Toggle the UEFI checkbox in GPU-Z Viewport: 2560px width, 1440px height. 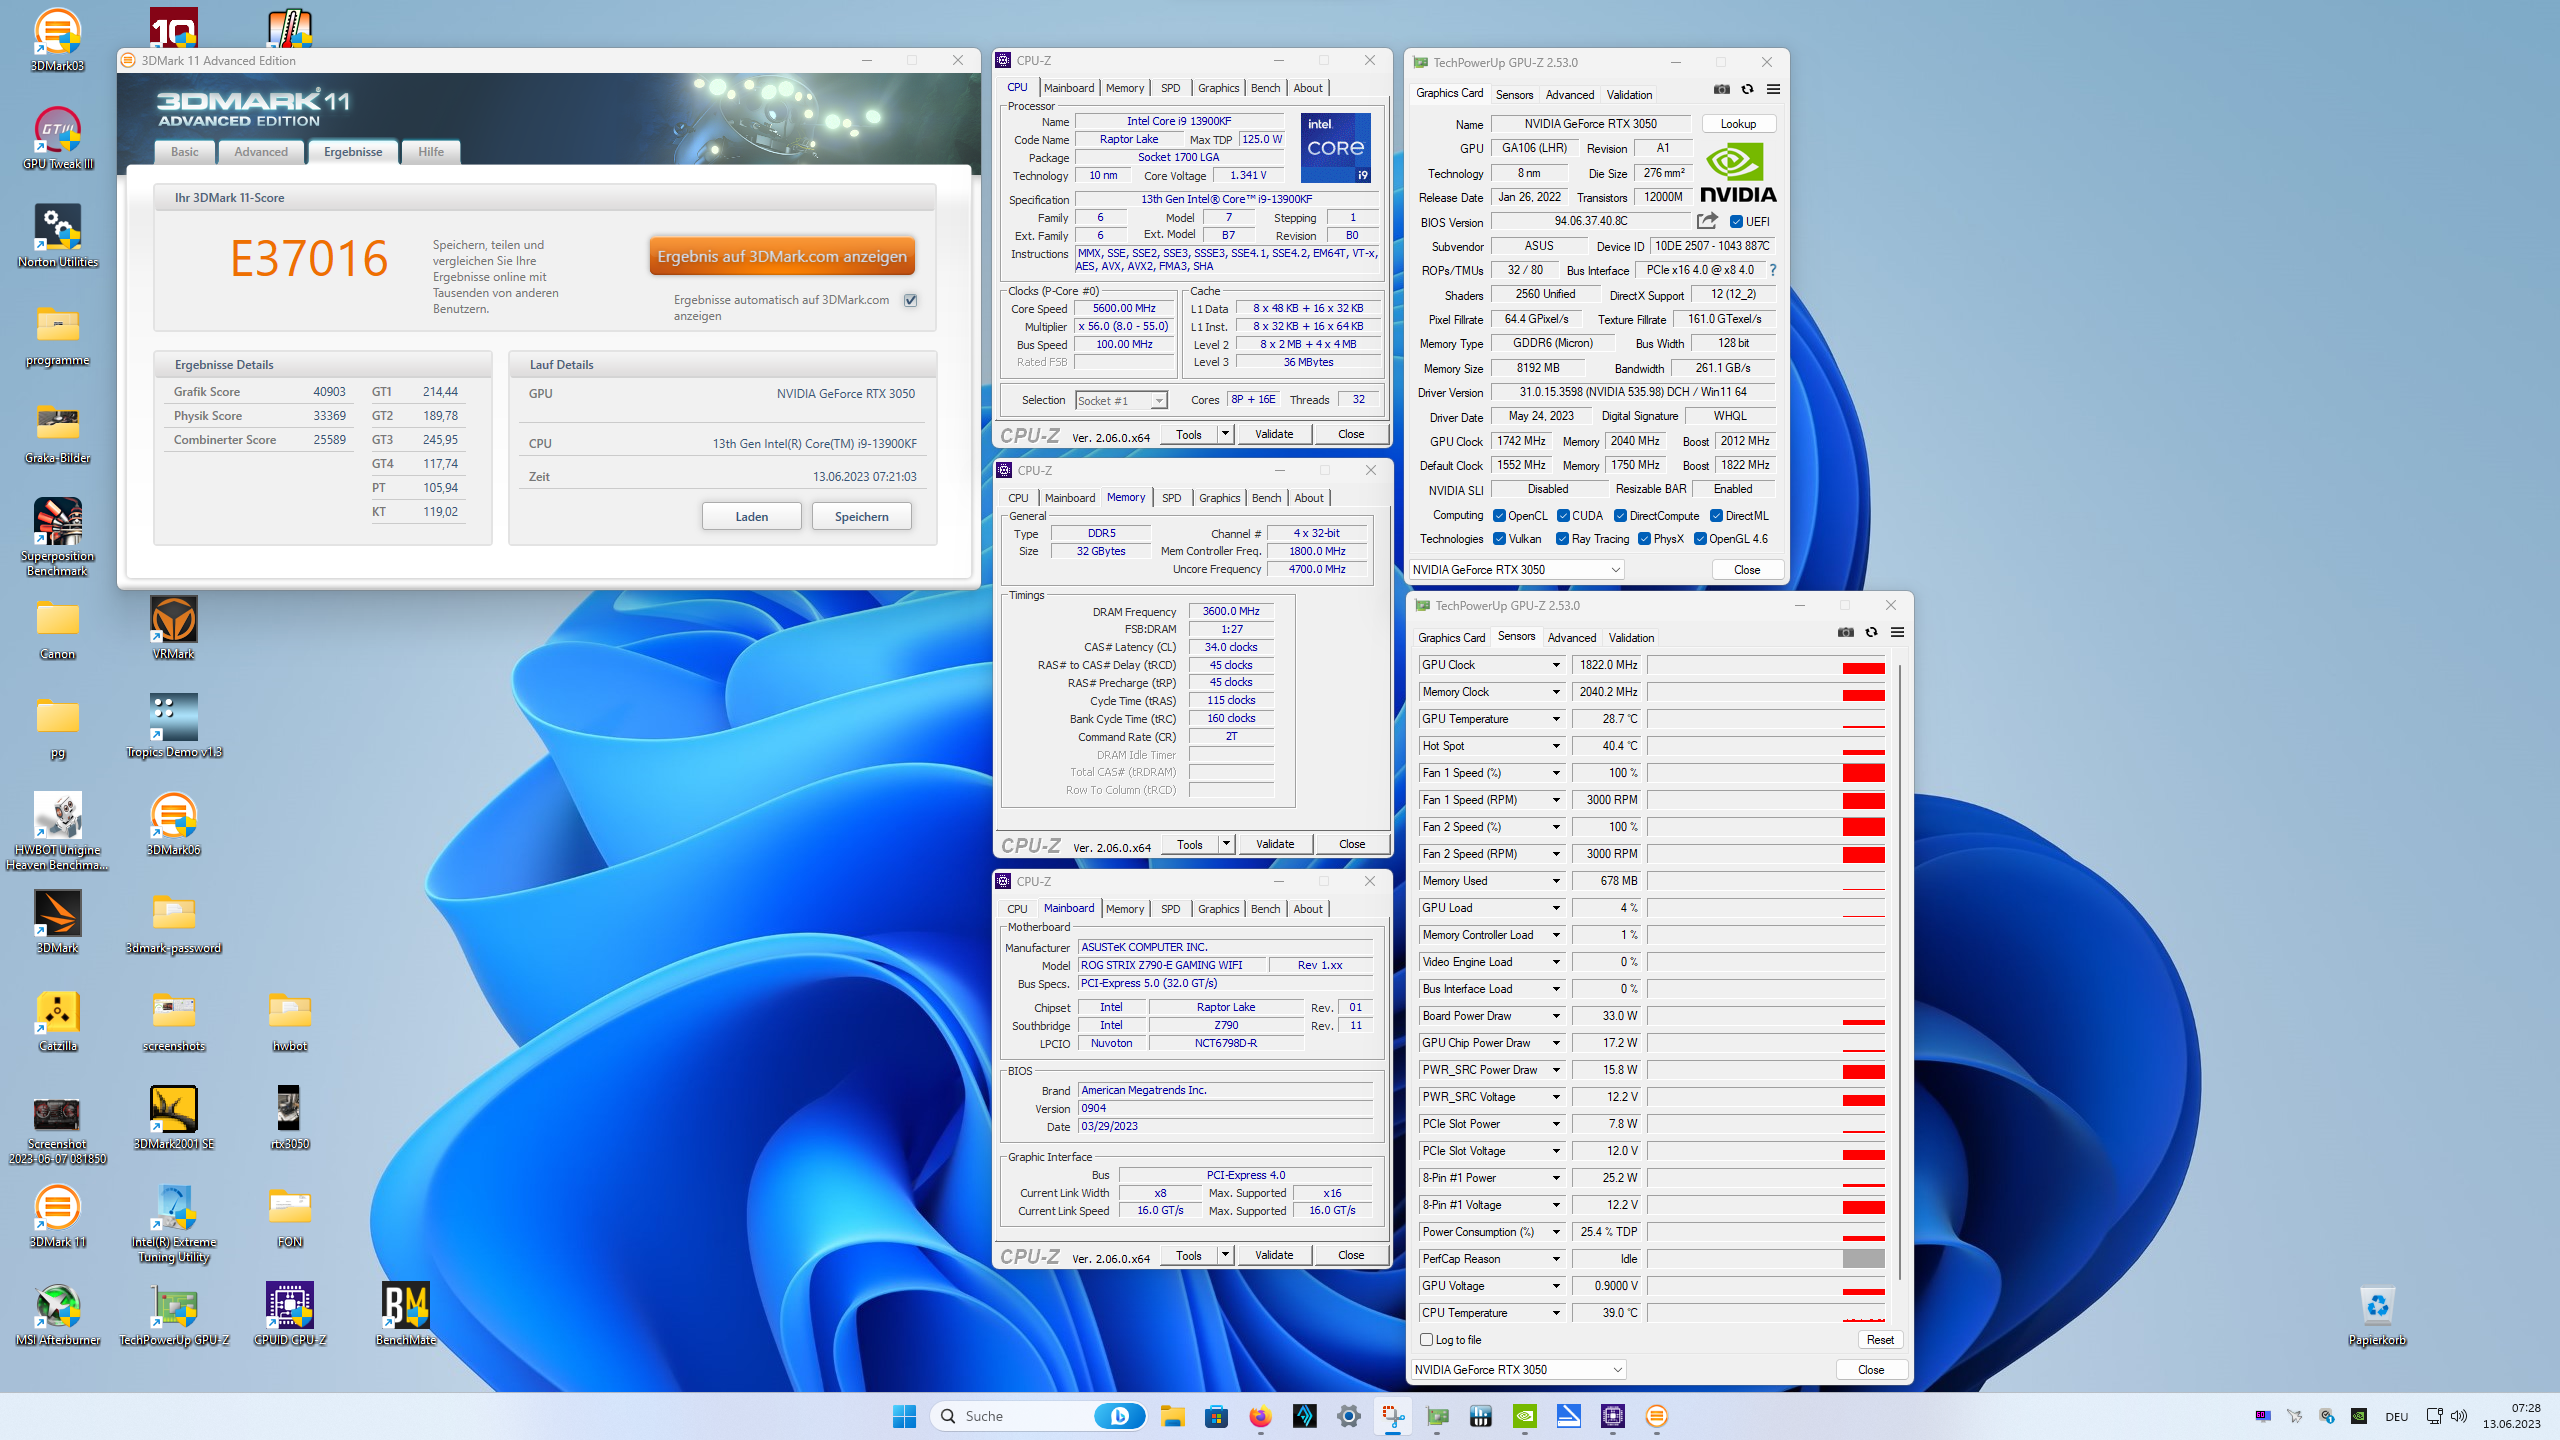coord(1736,222)
